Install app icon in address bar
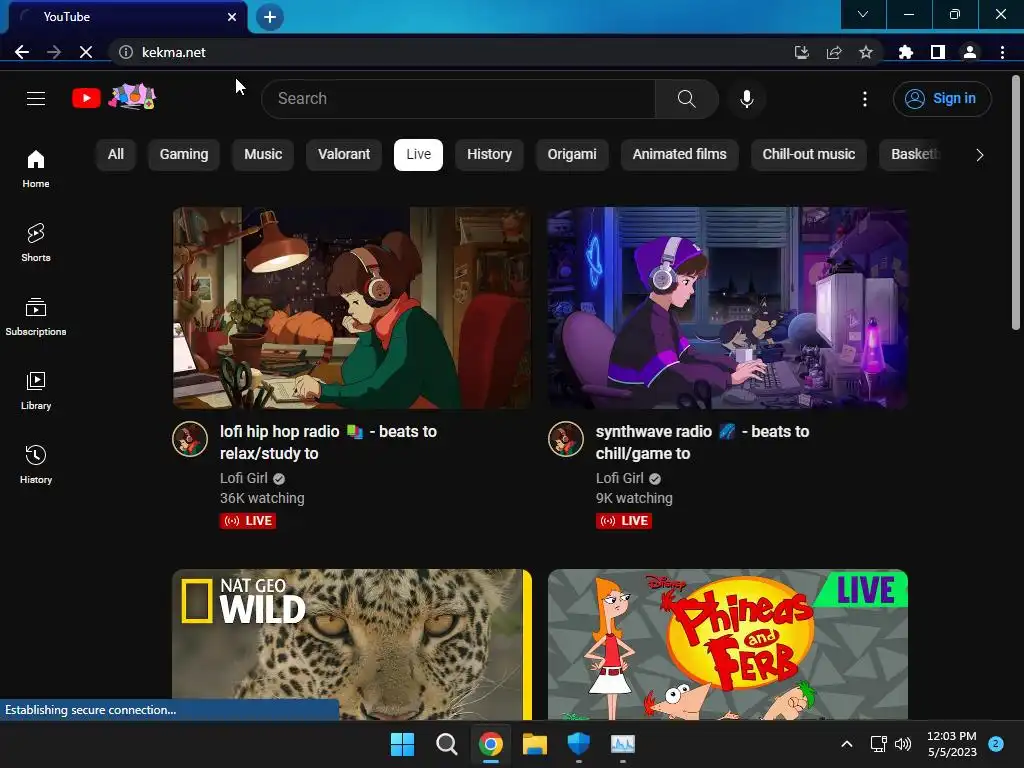This screenshot has width=1024, height=768. tap(801, 52)
